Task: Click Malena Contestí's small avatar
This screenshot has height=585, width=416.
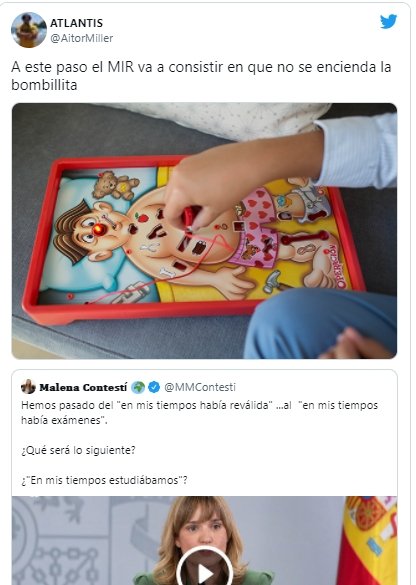Action: coord(28,387)
